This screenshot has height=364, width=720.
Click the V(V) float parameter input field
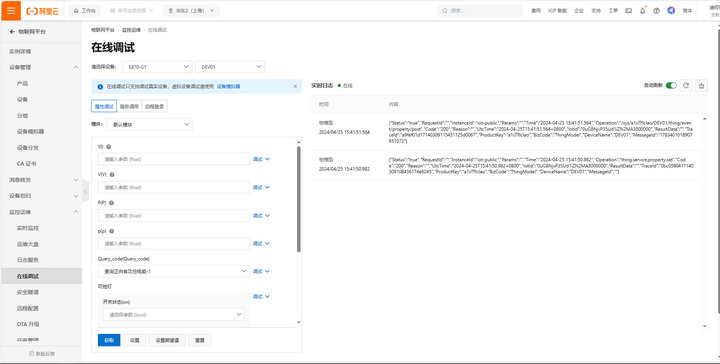click(174, 187)
